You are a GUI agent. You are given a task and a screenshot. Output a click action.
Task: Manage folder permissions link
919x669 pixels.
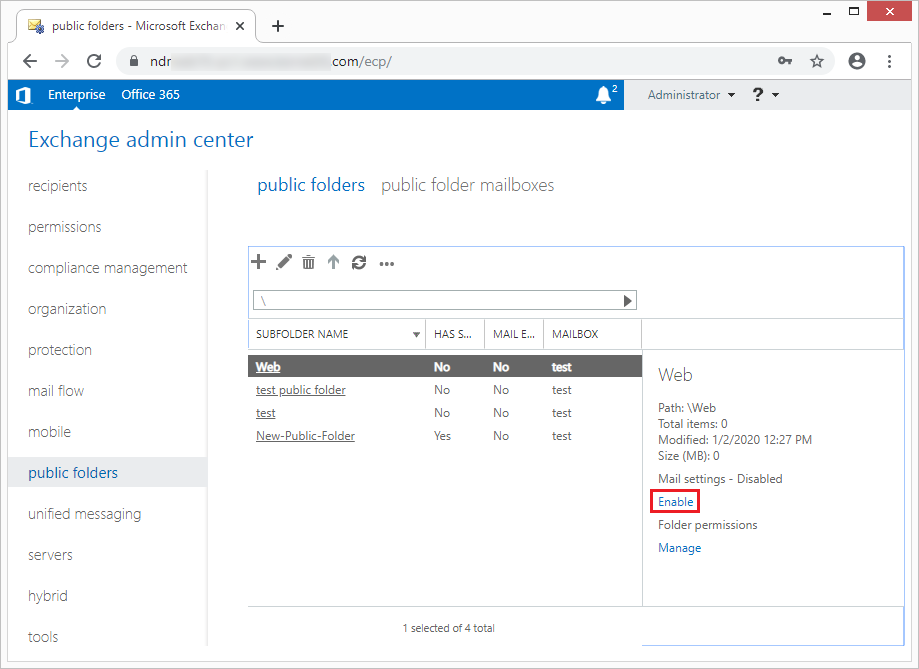click(680, 548)
